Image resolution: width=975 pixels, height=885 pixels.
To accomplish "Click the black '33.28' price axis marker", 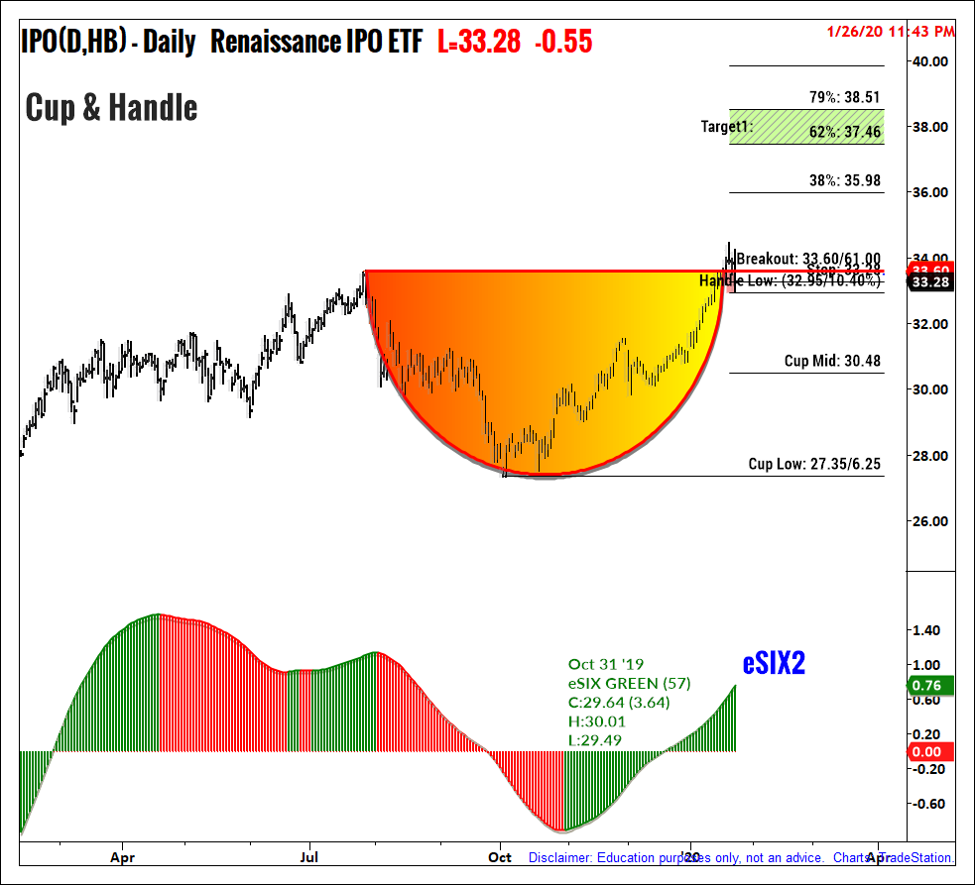I will point(930,282).
